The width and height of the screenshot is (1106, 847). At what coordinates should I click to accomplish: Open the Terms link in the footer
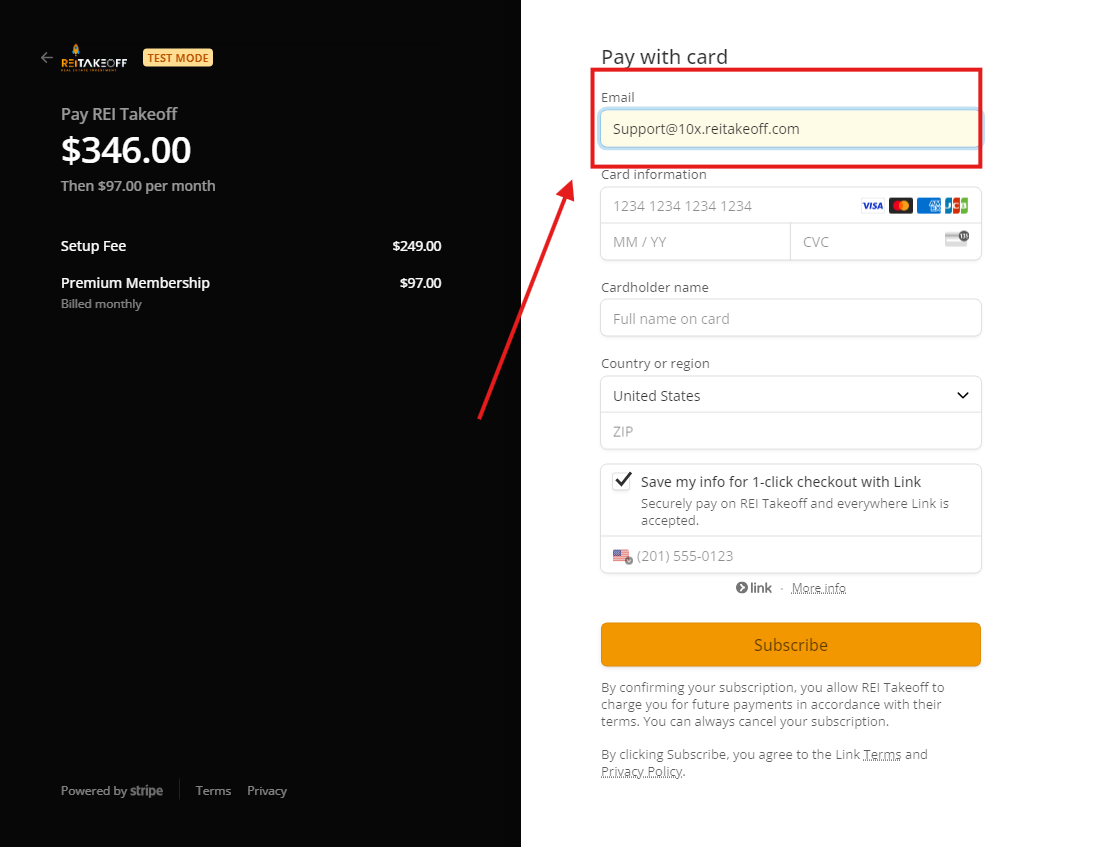[213, 791]
